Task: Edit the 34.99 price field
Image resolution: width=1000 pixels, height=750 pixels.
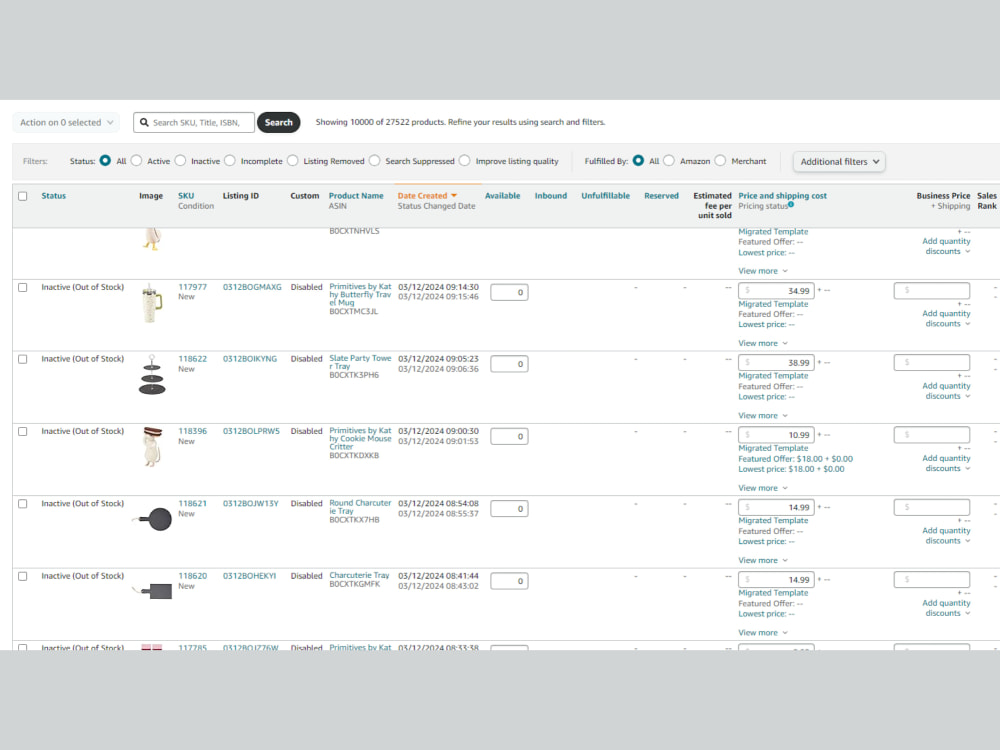Action: pyautogui.click(x=776, y=291)
